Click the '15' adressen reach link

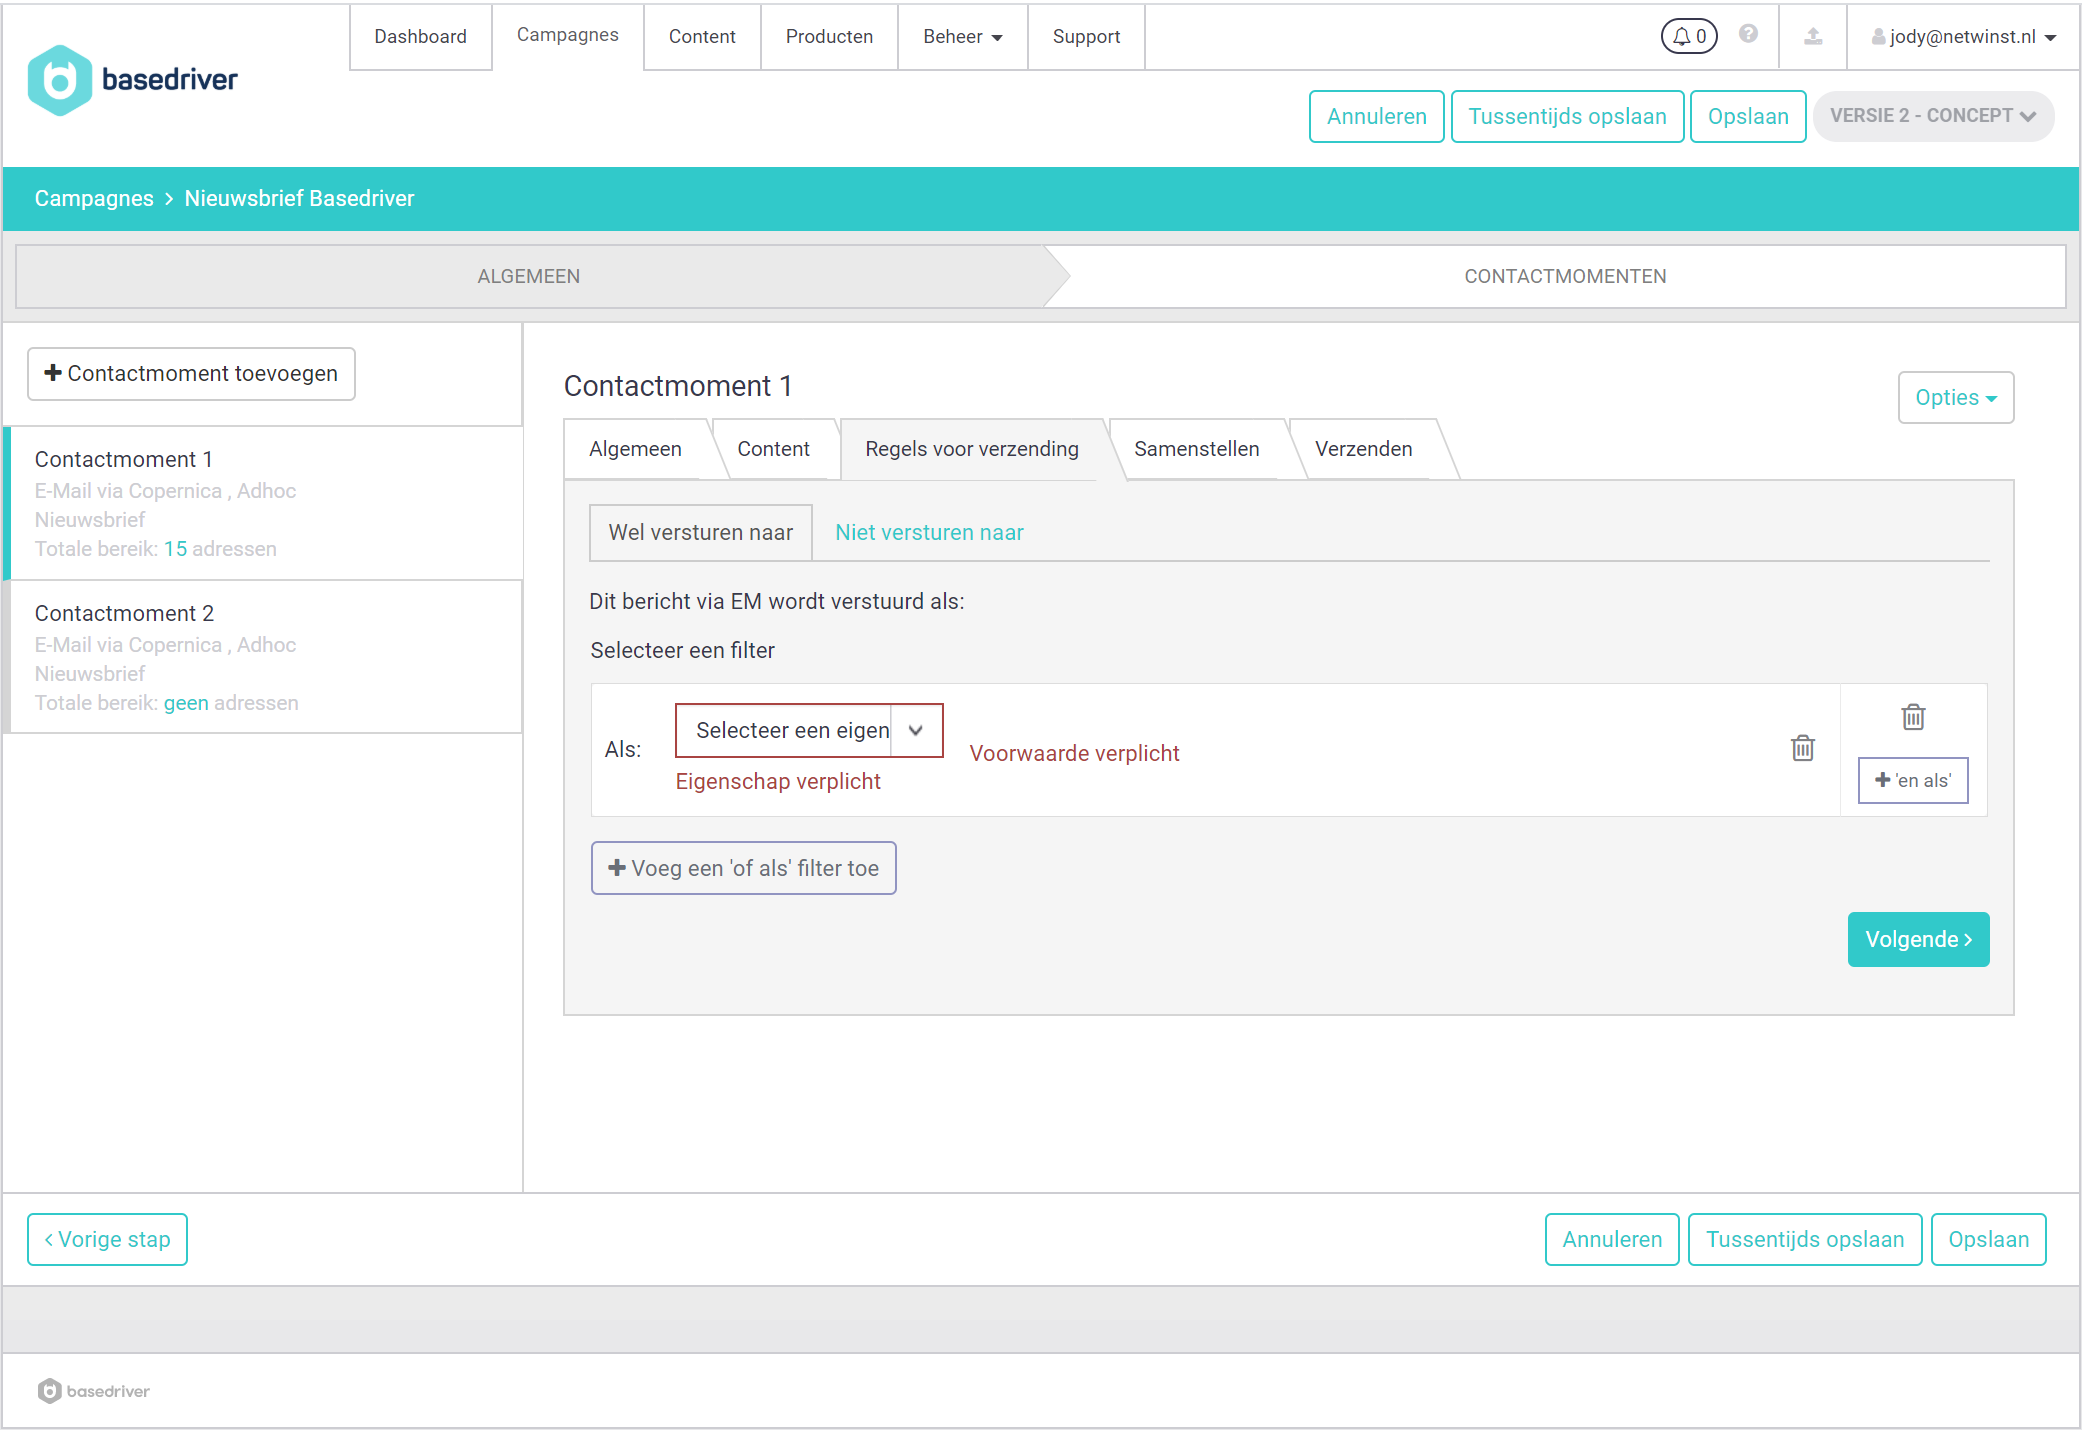click(175, 549)
